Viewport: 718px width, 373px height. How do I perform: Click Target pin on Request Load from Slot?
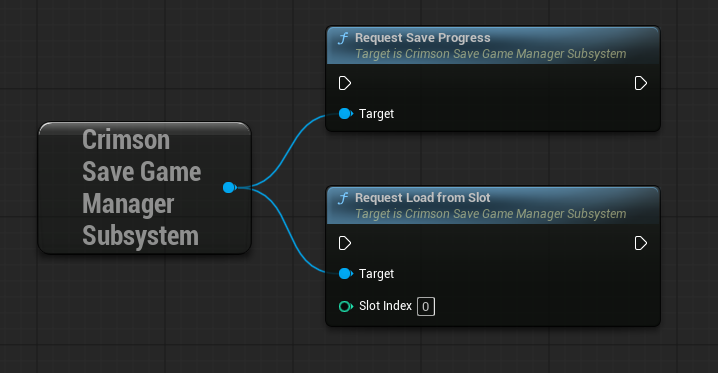(x=345, y=274)
